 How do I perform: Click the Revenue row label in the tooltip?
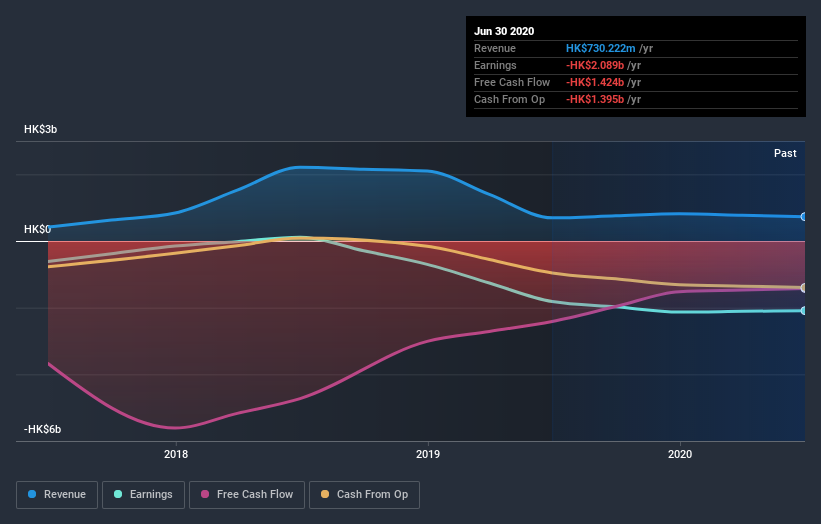[x=495, y=48]
